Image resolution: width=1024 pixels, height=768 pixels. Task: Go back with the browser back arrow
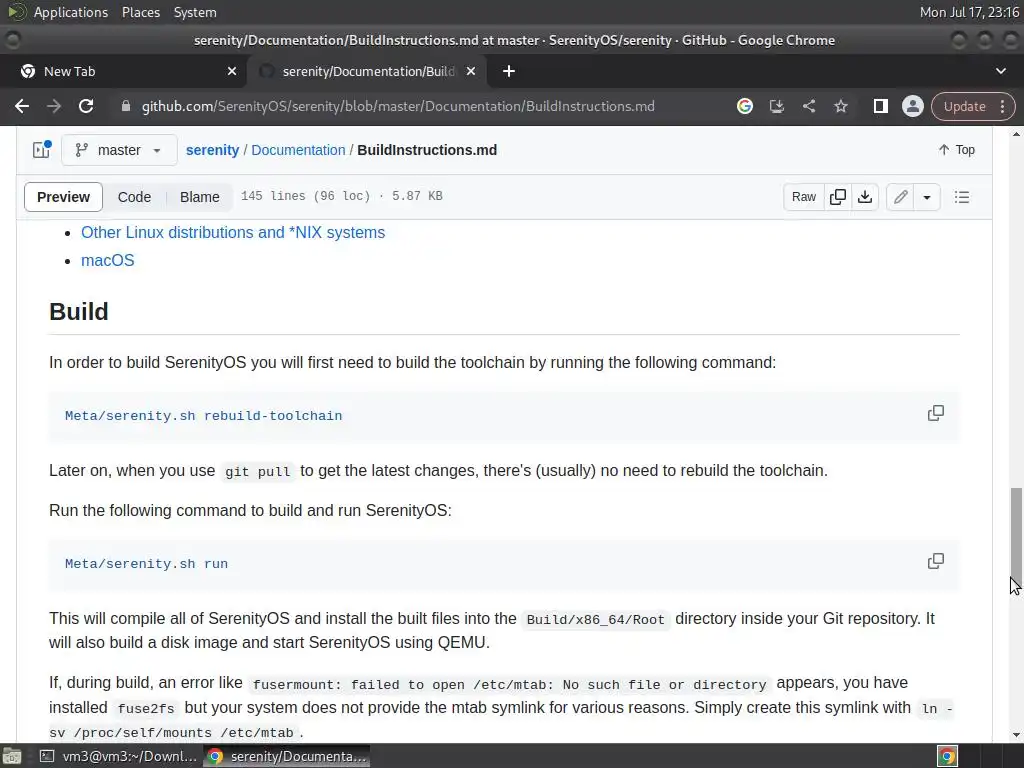click(22, 106)
